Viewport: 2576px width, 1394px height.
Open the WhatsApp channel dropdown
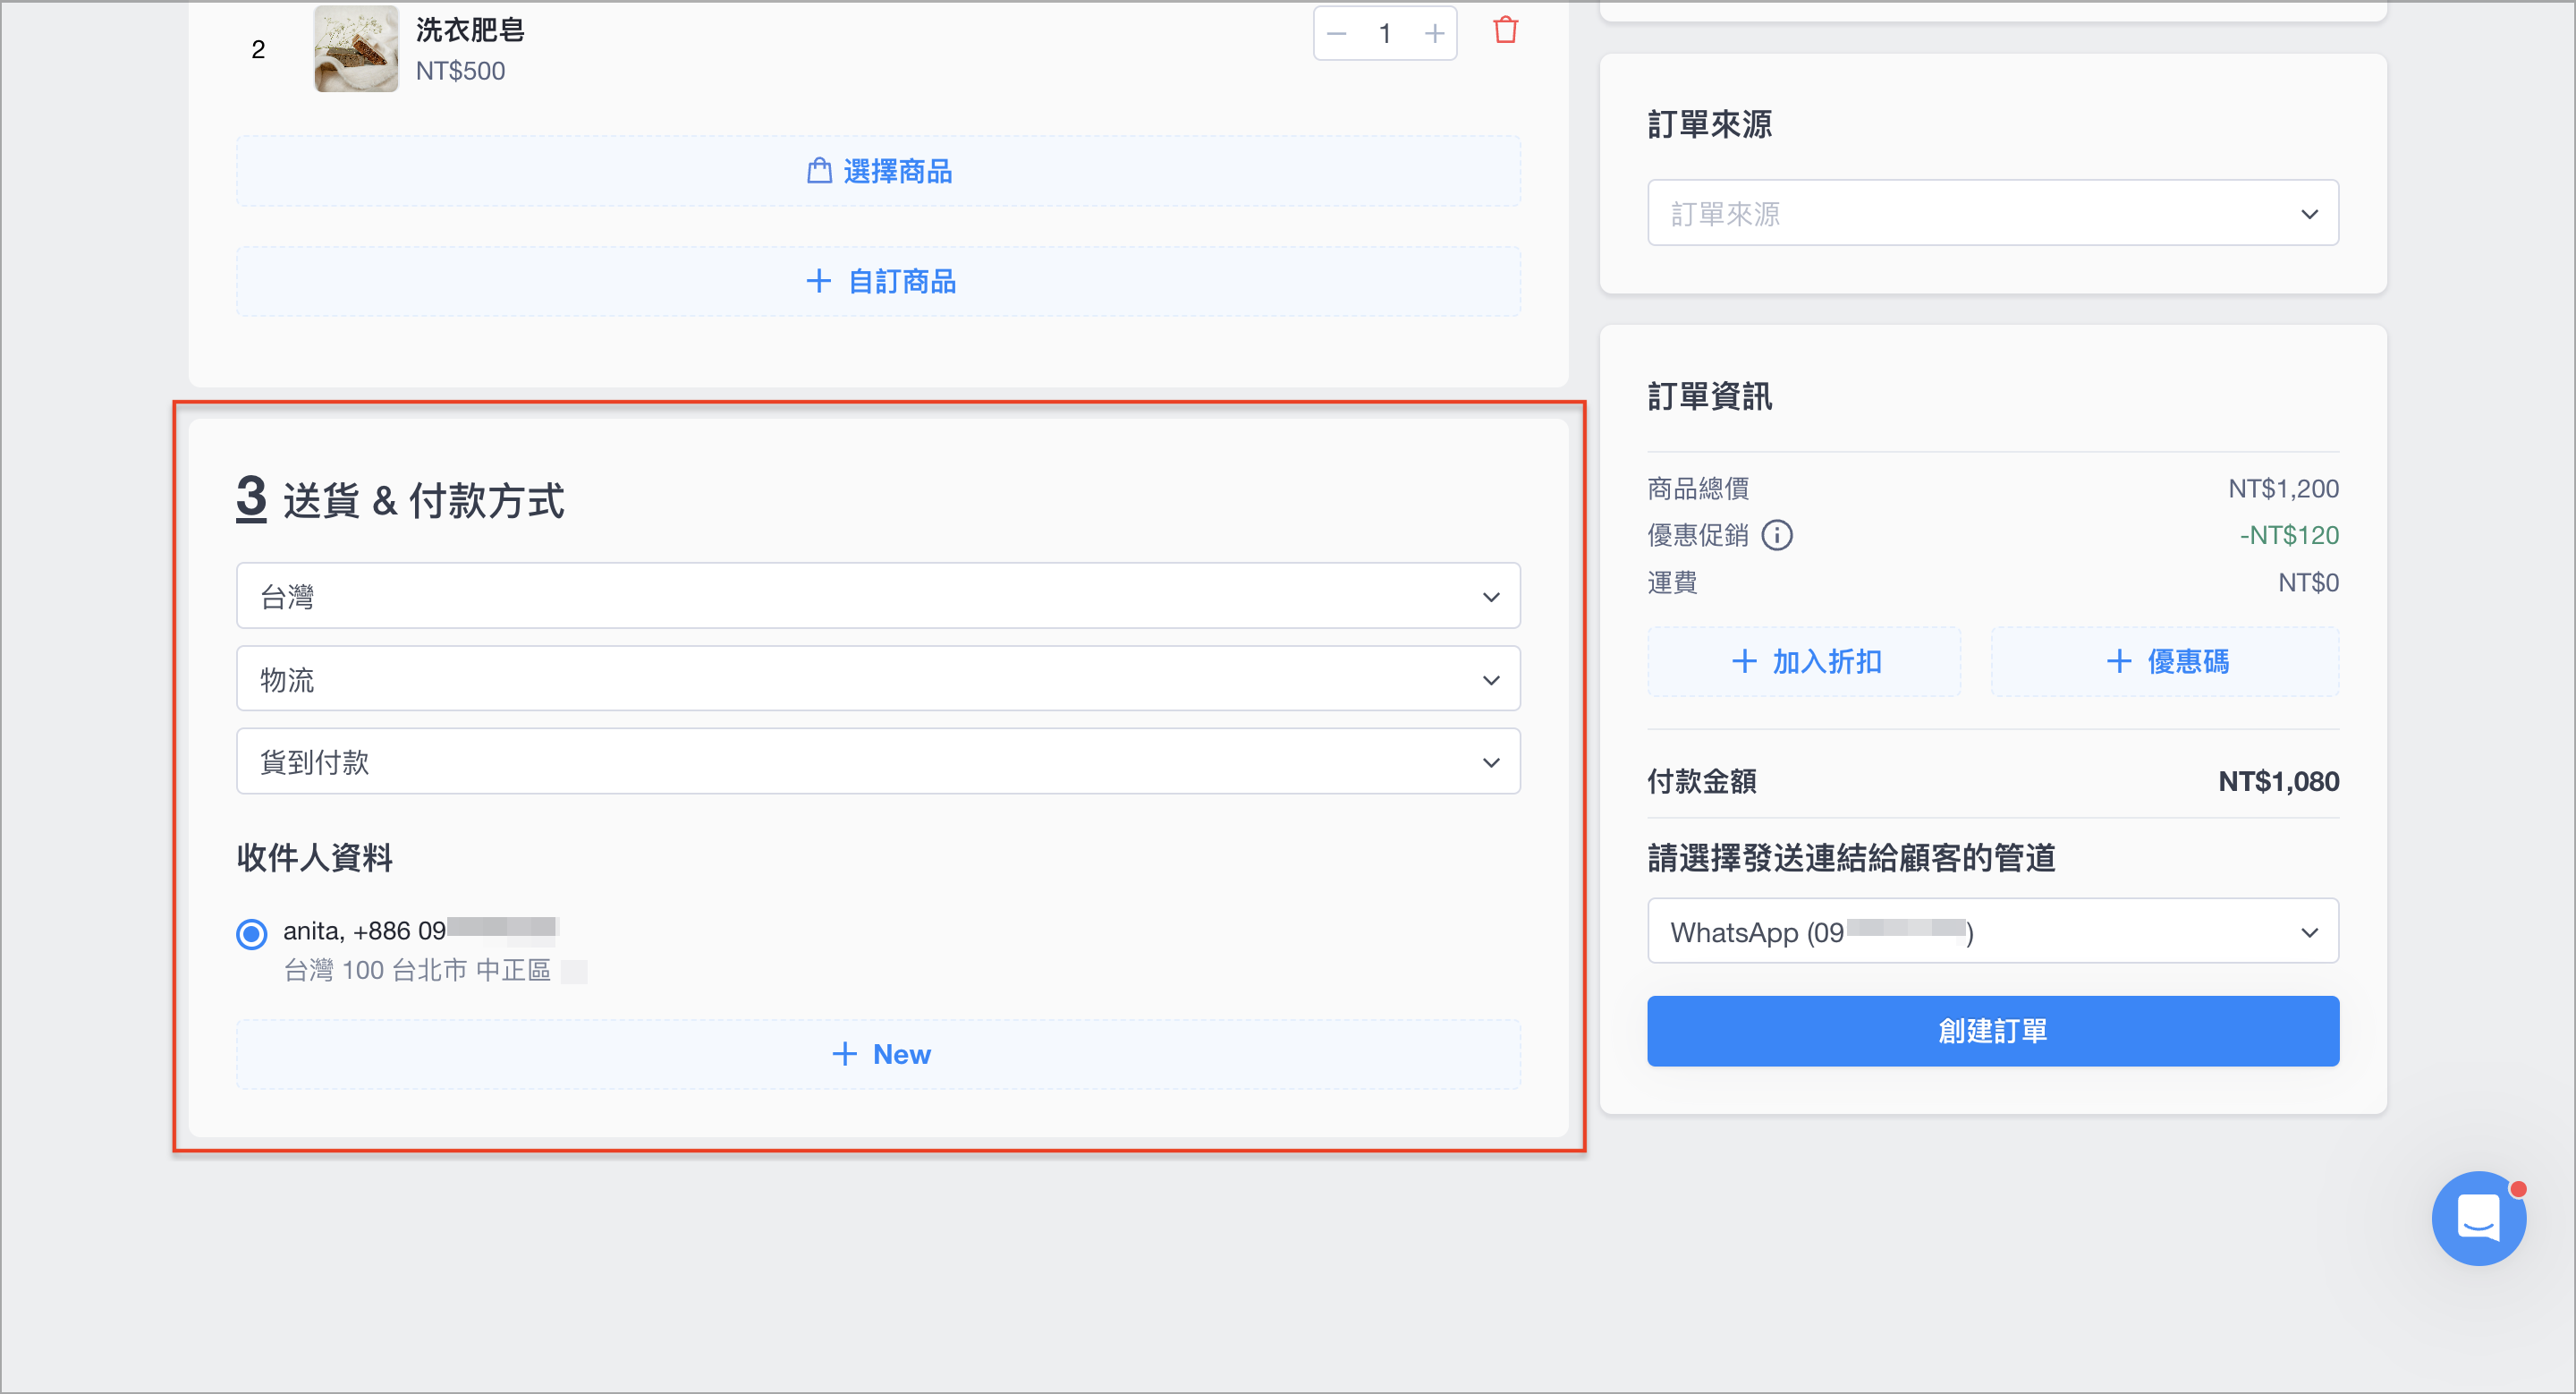click(x=1992, y=931)
